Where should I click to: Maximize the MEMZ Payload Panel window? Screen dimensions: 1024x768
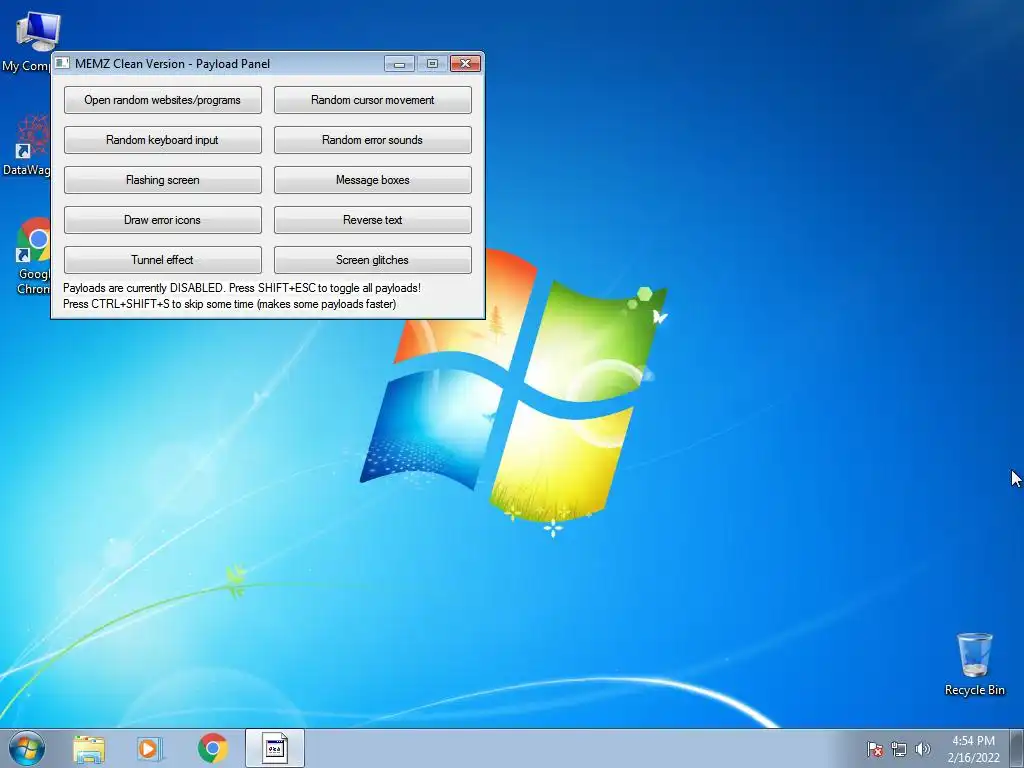coord(432,63)
